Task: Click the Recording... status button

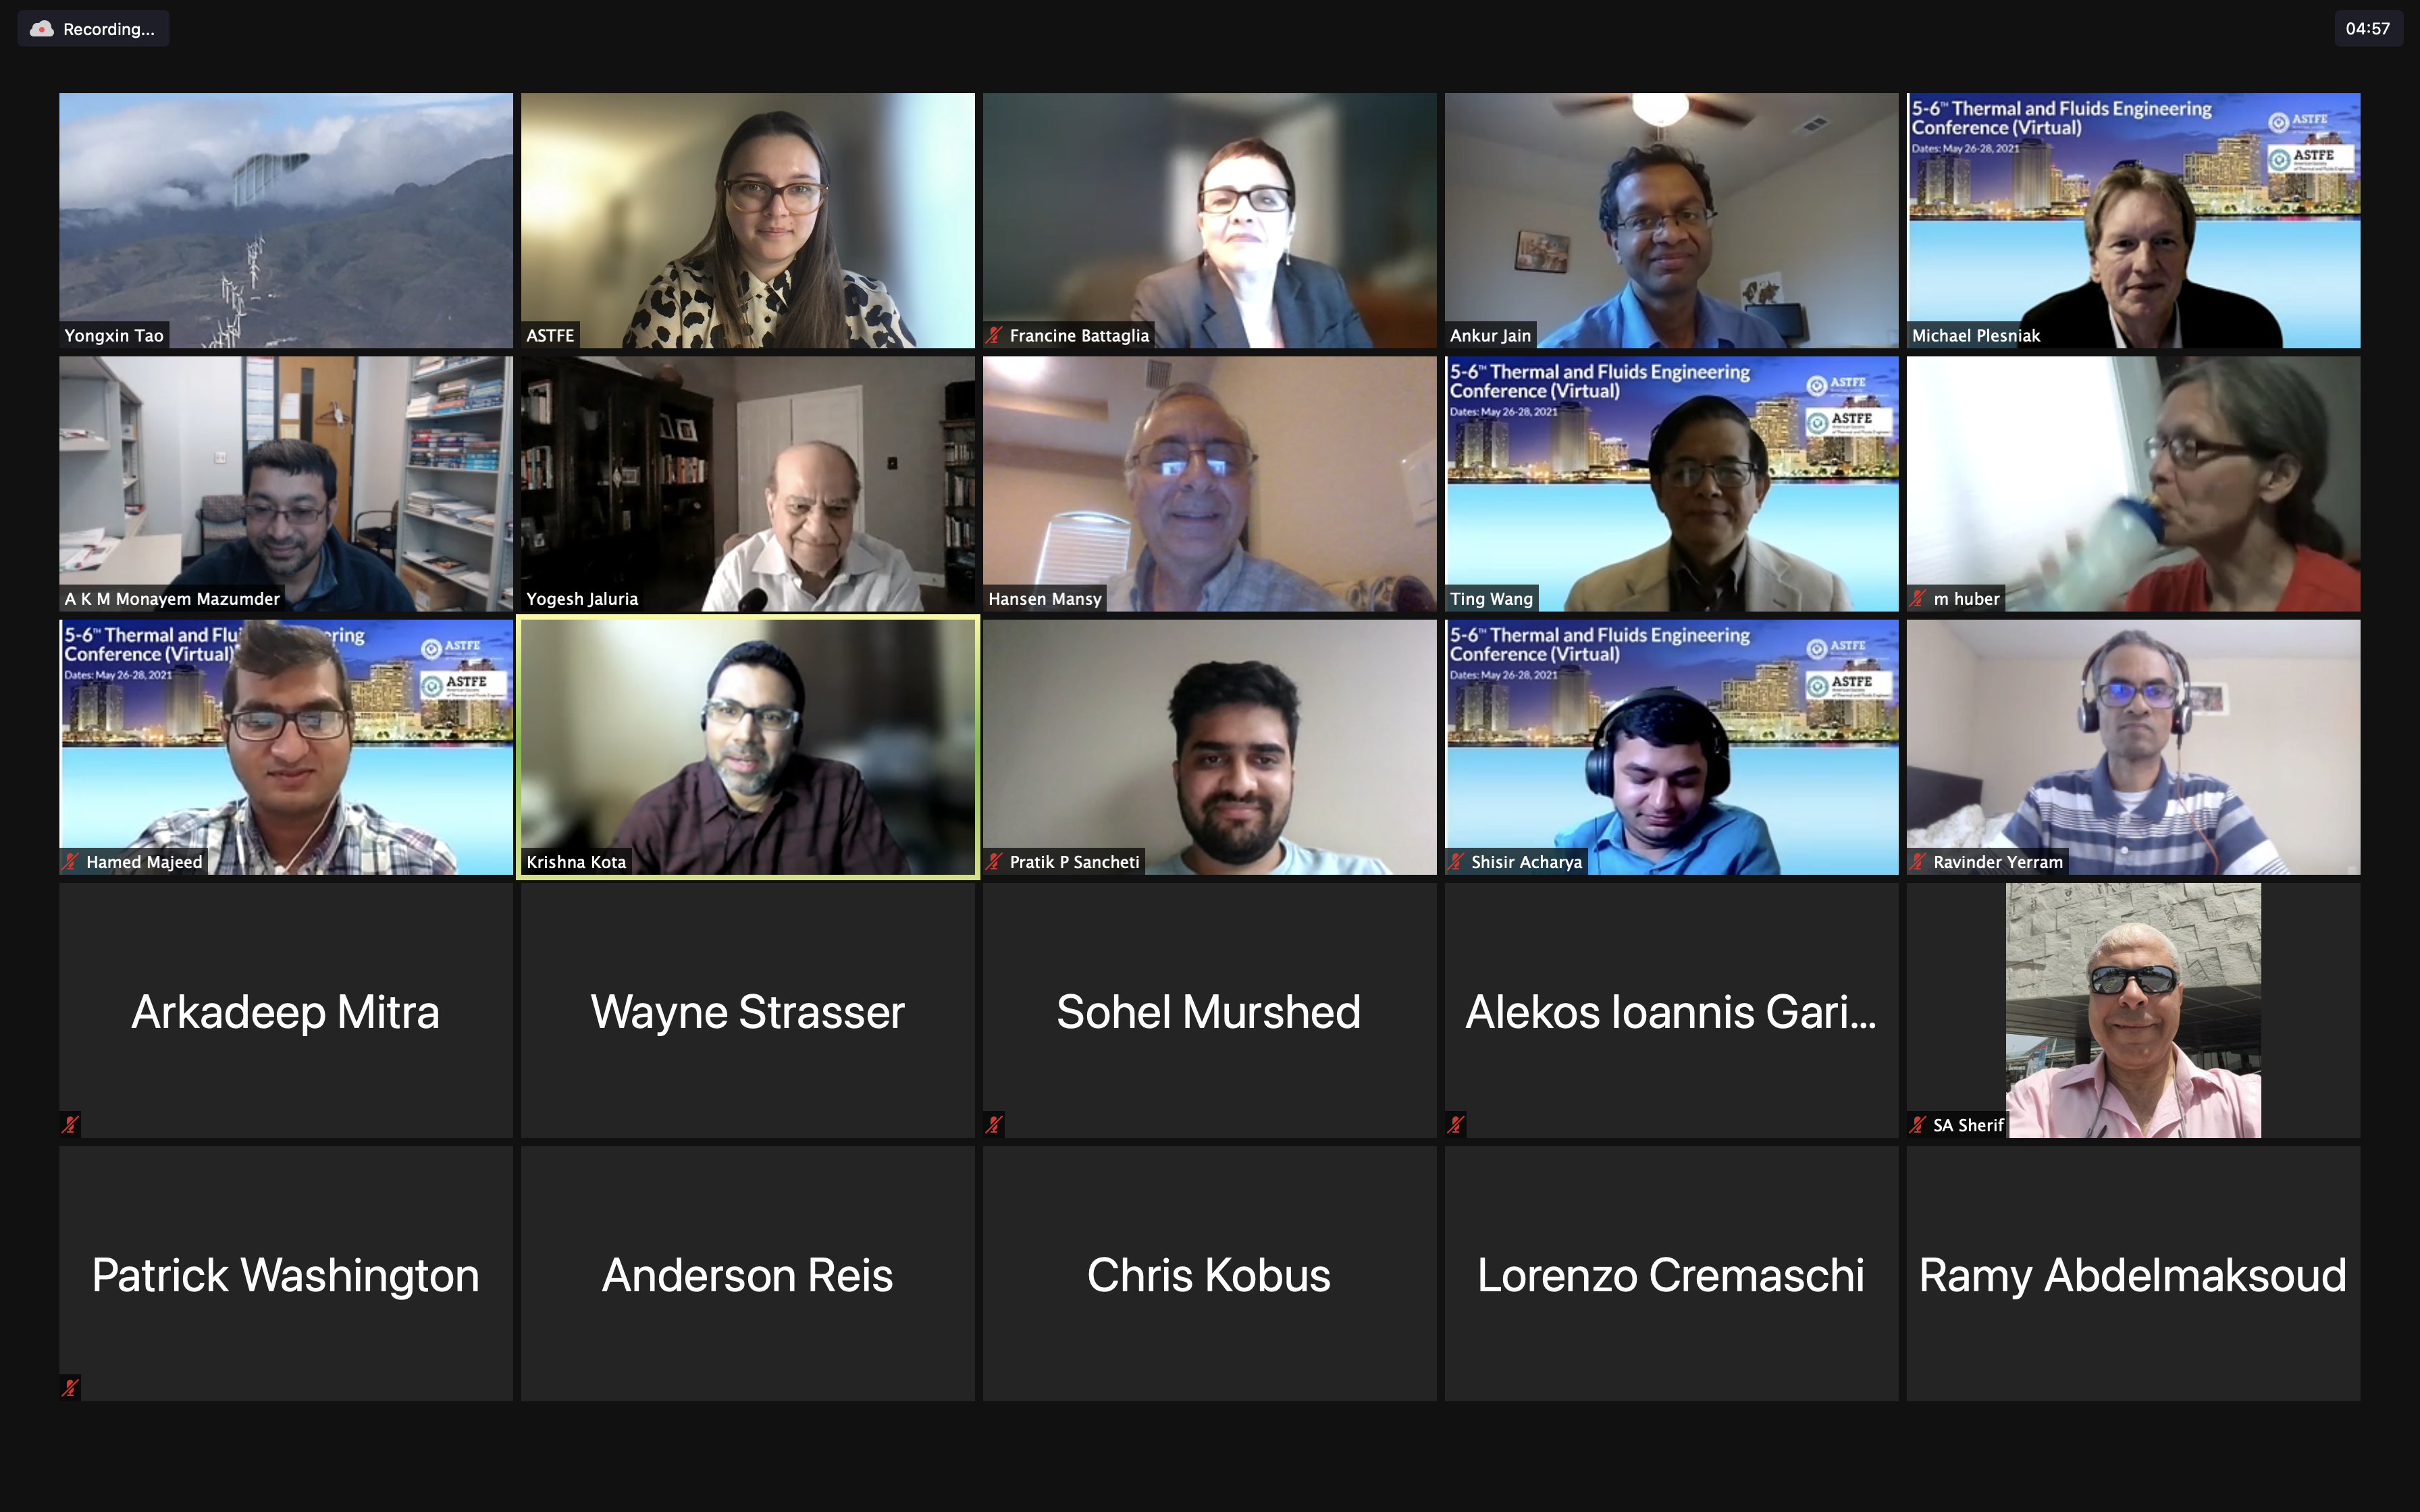Action: [x=93, y=29]
